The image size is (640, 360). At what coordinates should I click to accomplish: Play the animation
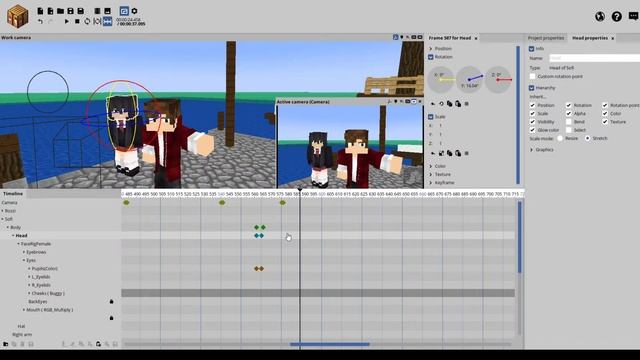[67, 21]
